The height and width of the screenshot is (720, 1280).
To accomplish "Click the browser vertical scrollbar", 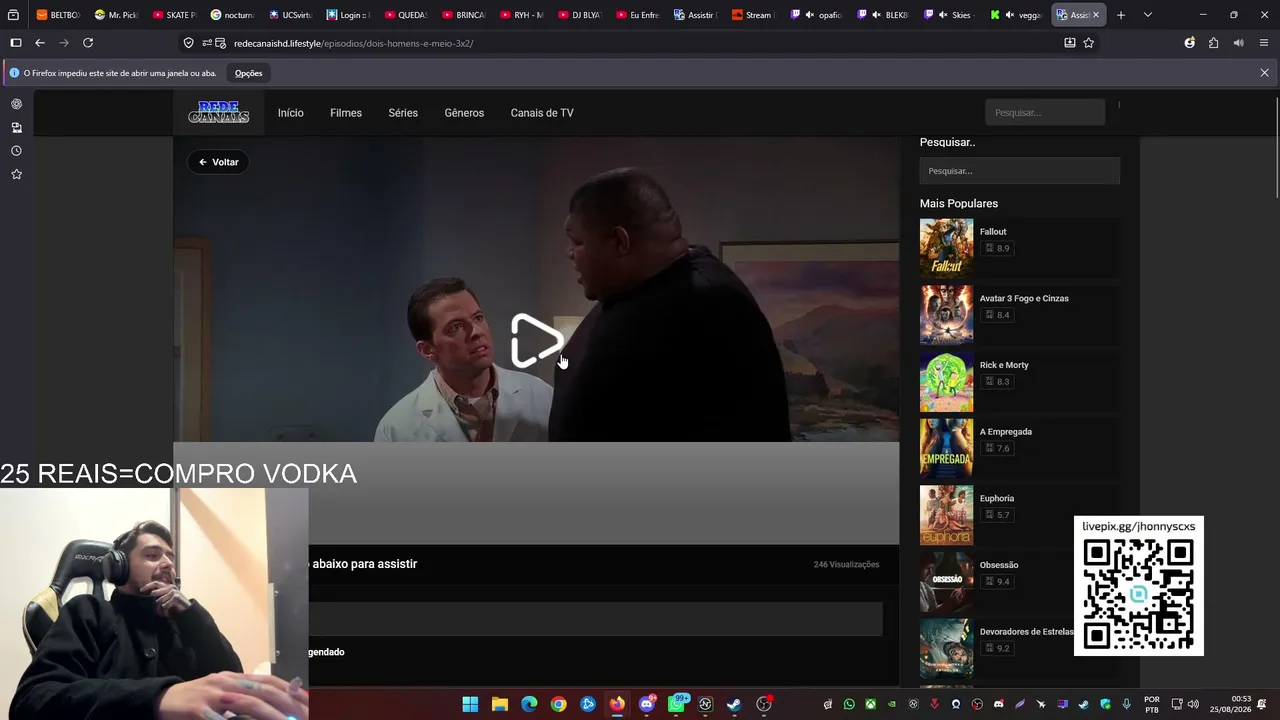I will (1275, 150).
